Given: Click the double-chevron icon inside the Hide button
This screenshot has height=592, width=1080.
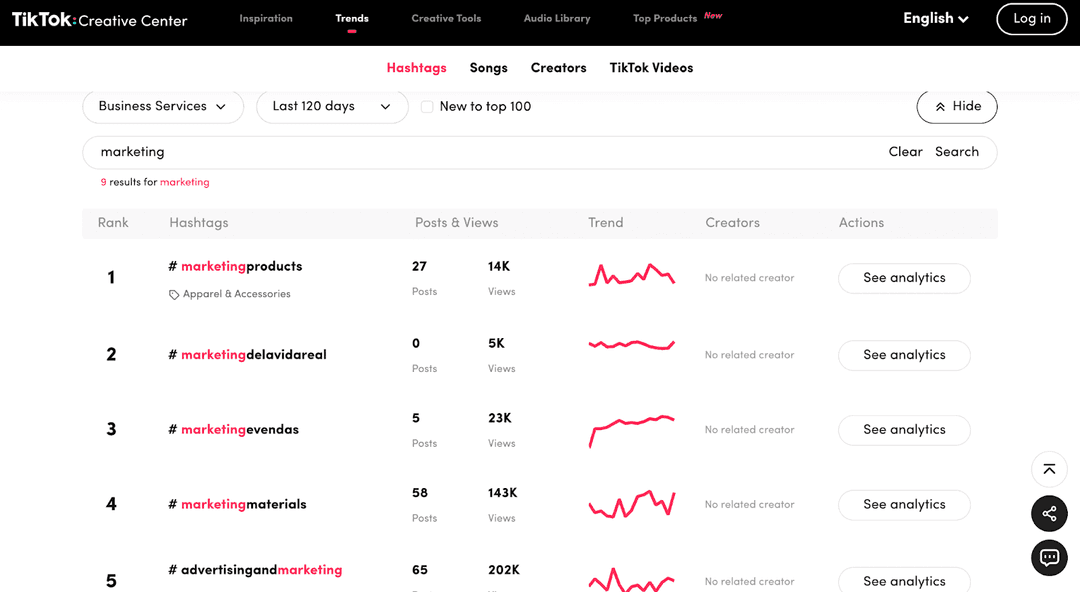Looking at the screenshot, I should click(941, 106).
